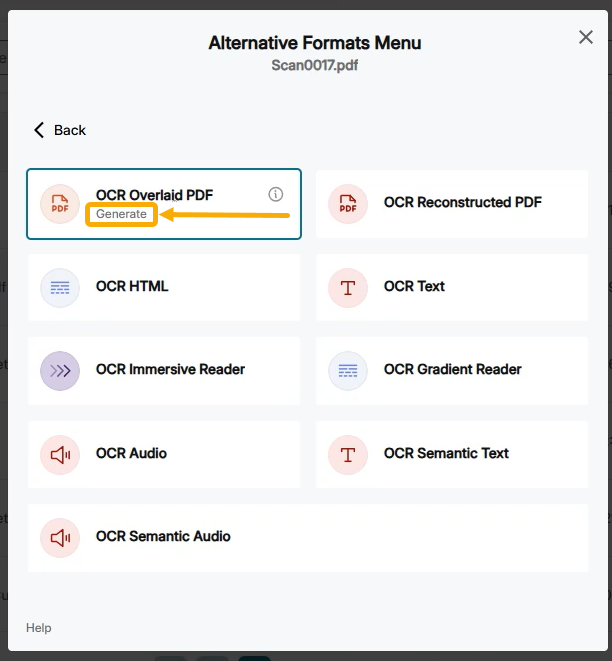The image size is (612, 661).
Task: Select the OCR Immersive Reader label
Action: click(170, 369)
